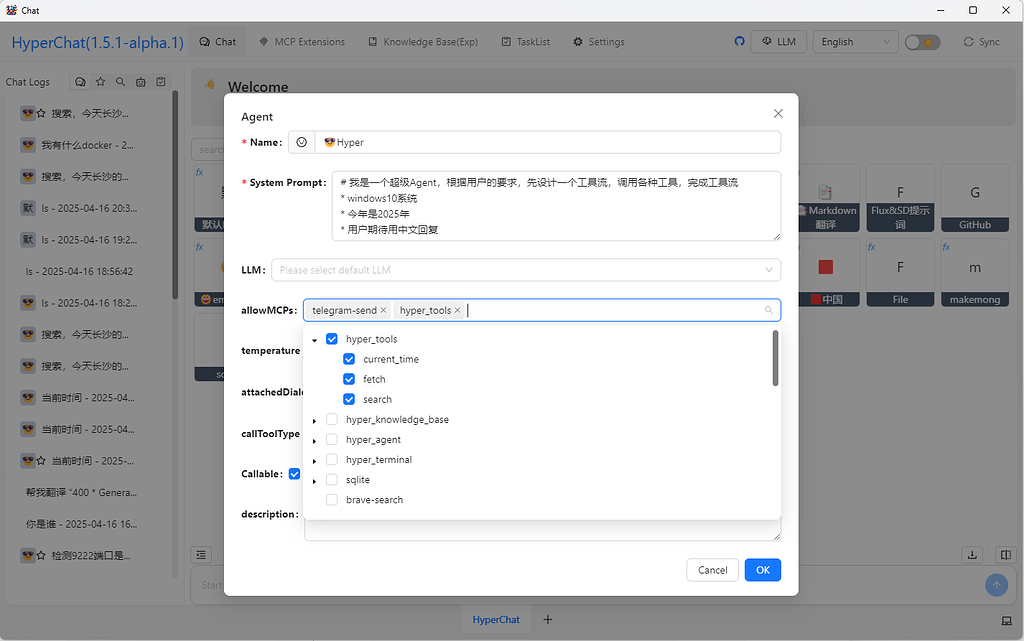Check the sqlite checkbox
1024x641 pixels.
click(332, 480)
